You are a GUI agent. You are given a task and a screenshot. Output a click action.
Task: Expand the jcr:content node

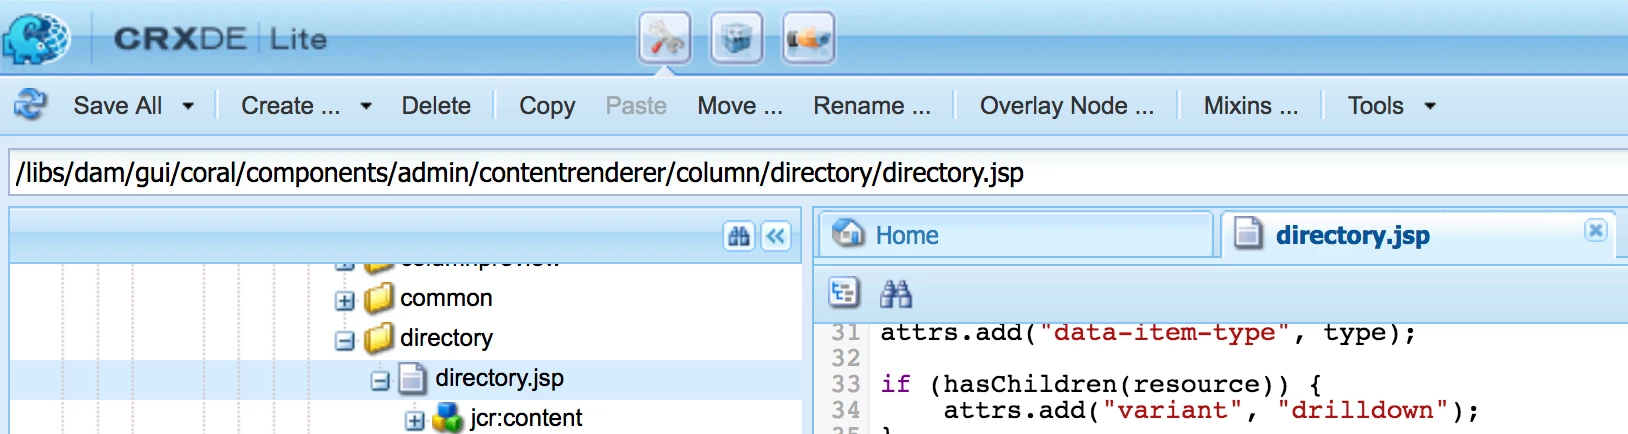point(415,420)
